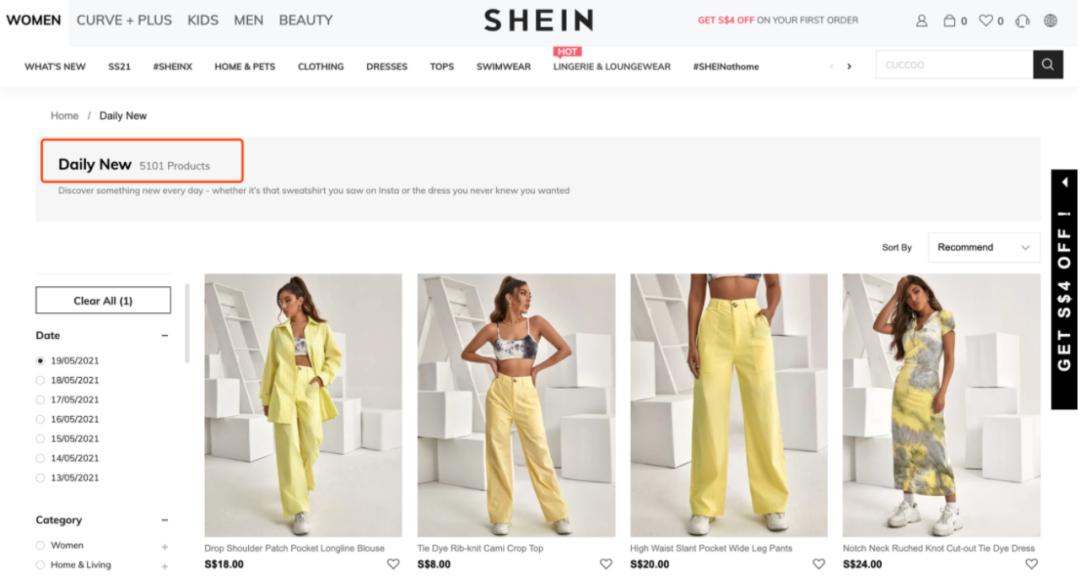Open the shopping bag icon

pyautogui.click(x=949, y=21)
